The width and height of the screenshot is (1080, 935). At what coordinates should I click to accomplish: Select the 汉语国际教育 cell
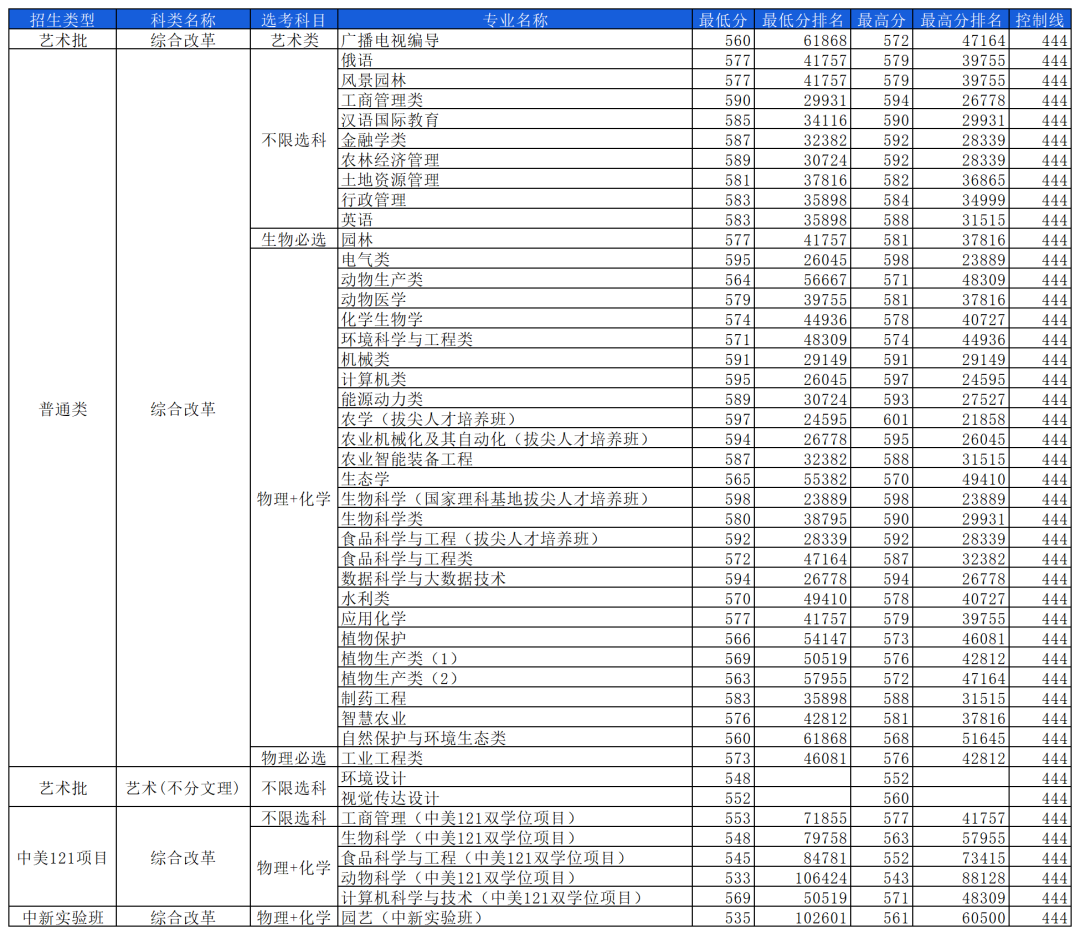click(515, 120)
